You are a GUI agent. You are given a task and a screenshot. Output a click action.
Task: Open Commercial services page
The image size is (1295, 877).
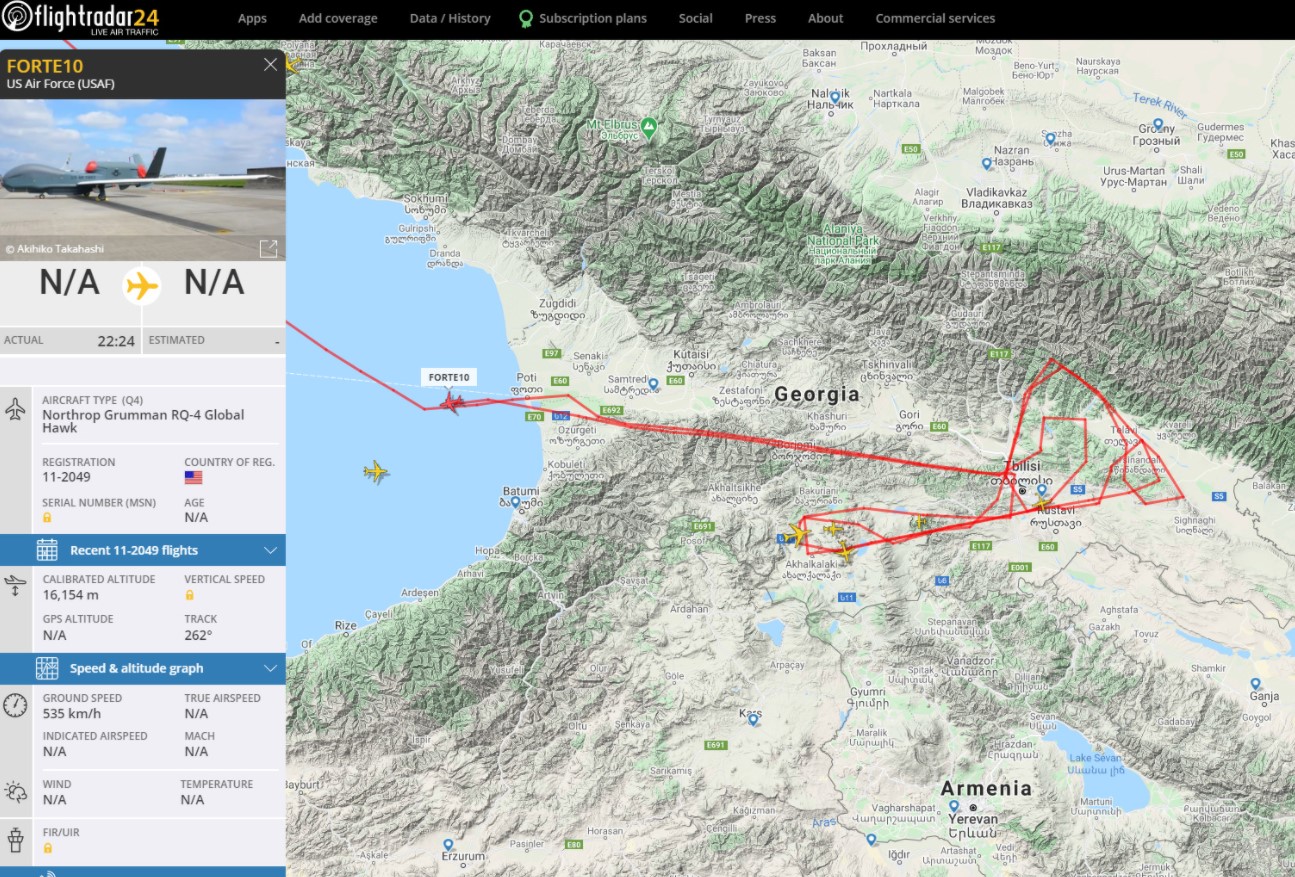(x=935, y=18)
